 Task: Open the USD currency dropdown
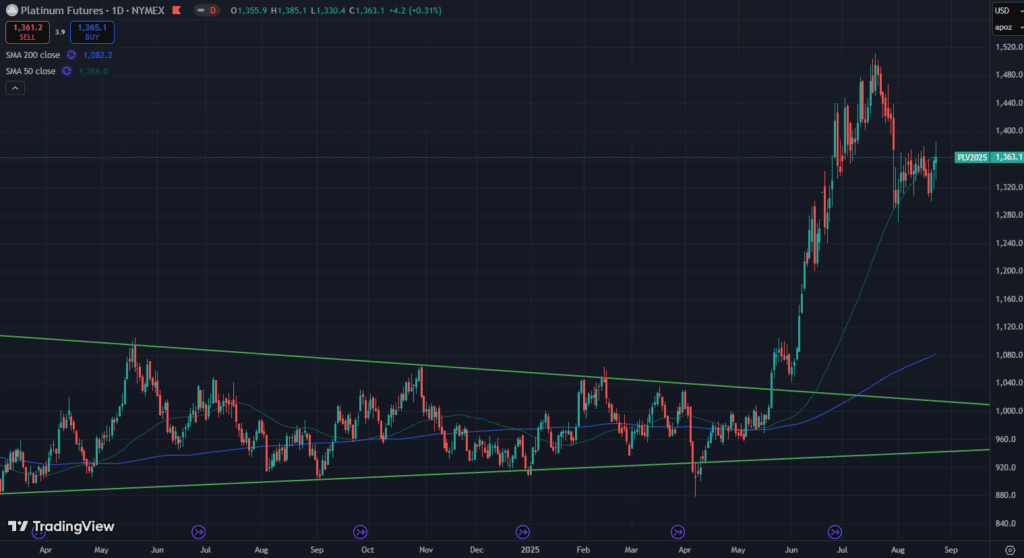(1005, 11)
